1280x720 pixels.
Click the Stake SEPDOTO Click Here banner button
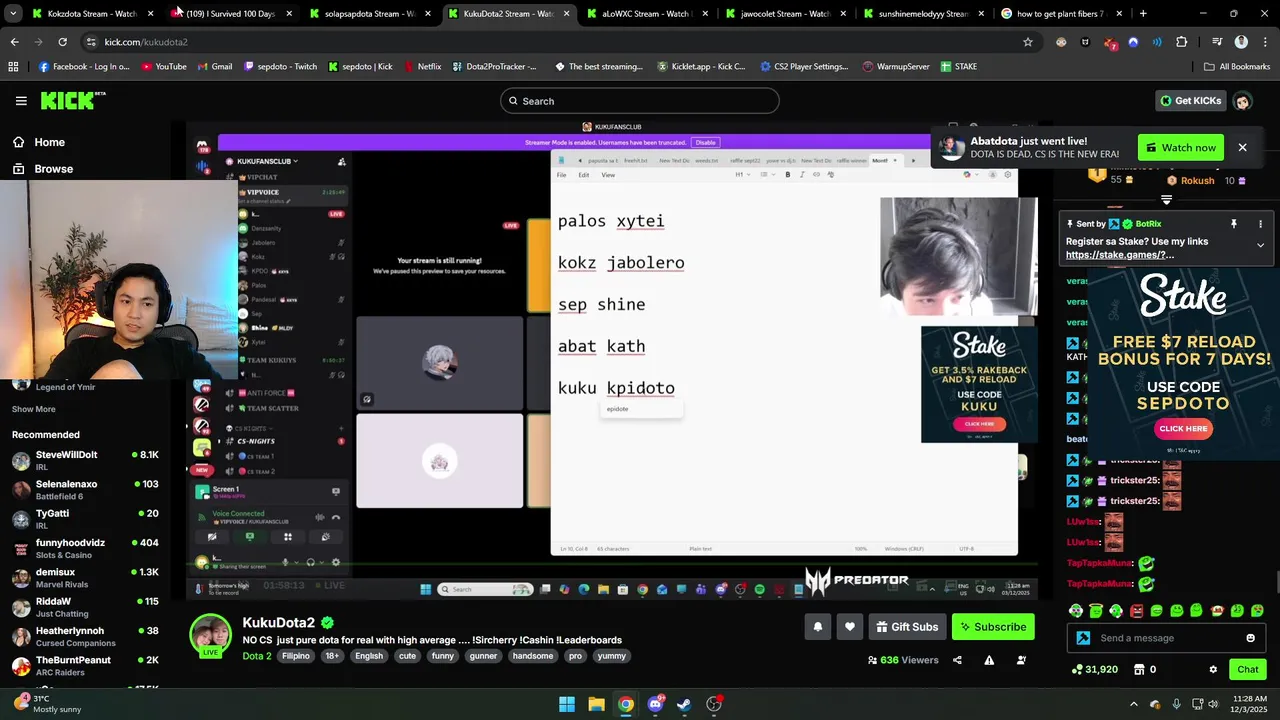(x=1183, y=428)
